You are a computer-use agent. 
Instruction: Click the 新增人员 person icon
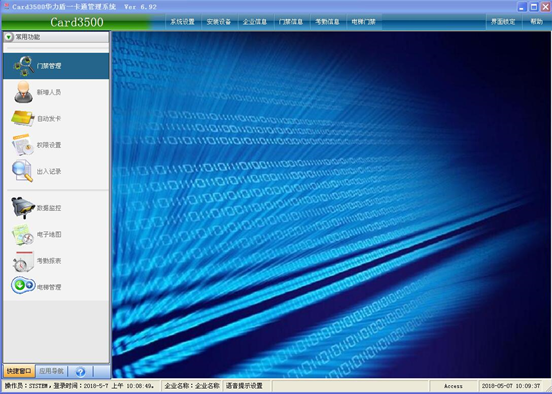(23, 92)
